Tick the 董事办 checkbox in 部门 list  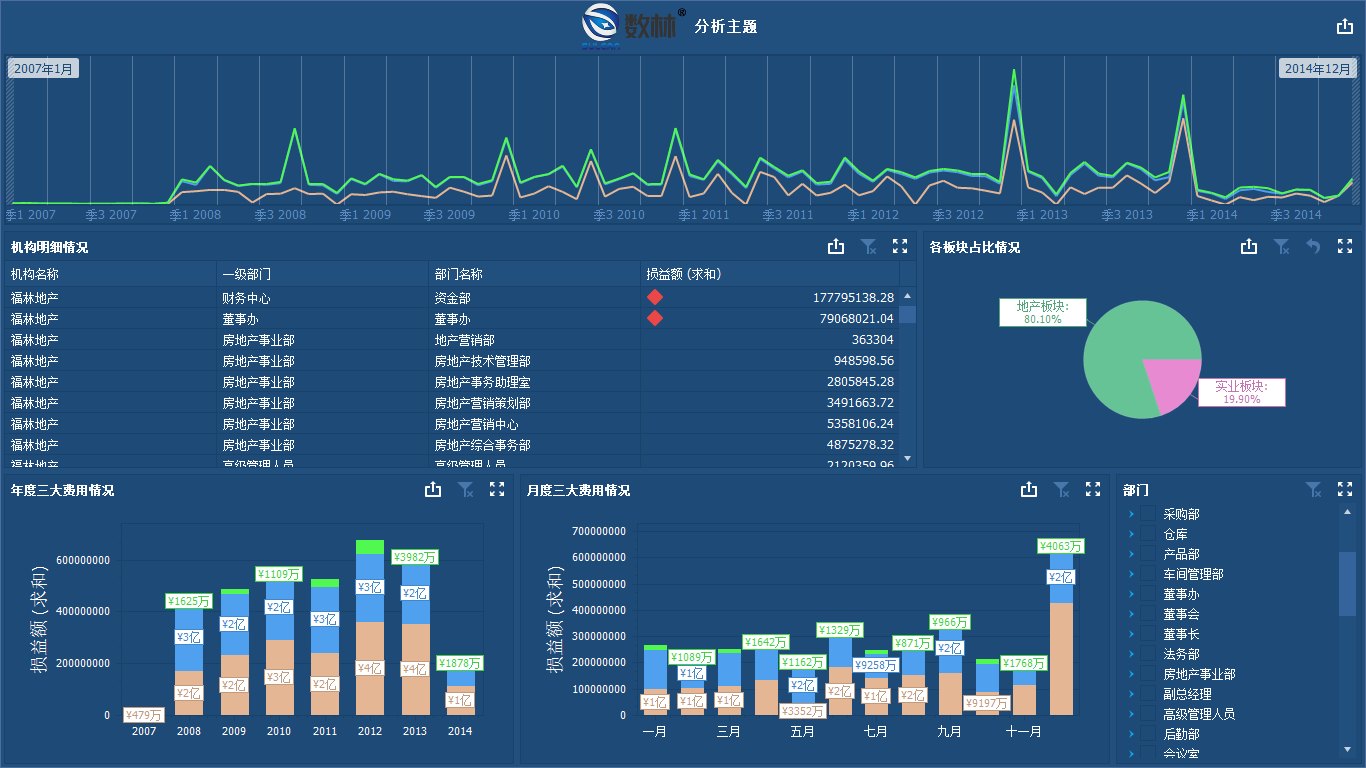pos(1148,593)
